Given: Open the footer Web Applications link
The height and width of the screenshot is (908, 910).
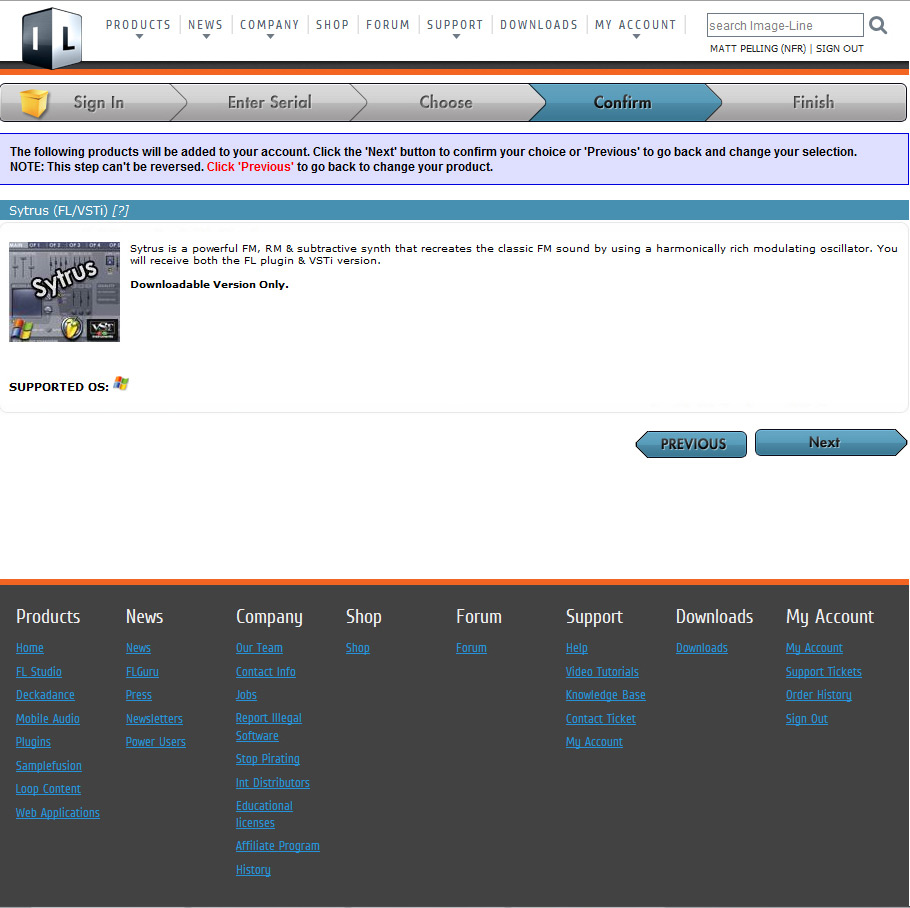Looking at the screenshot, I should [x=57, y=813].
